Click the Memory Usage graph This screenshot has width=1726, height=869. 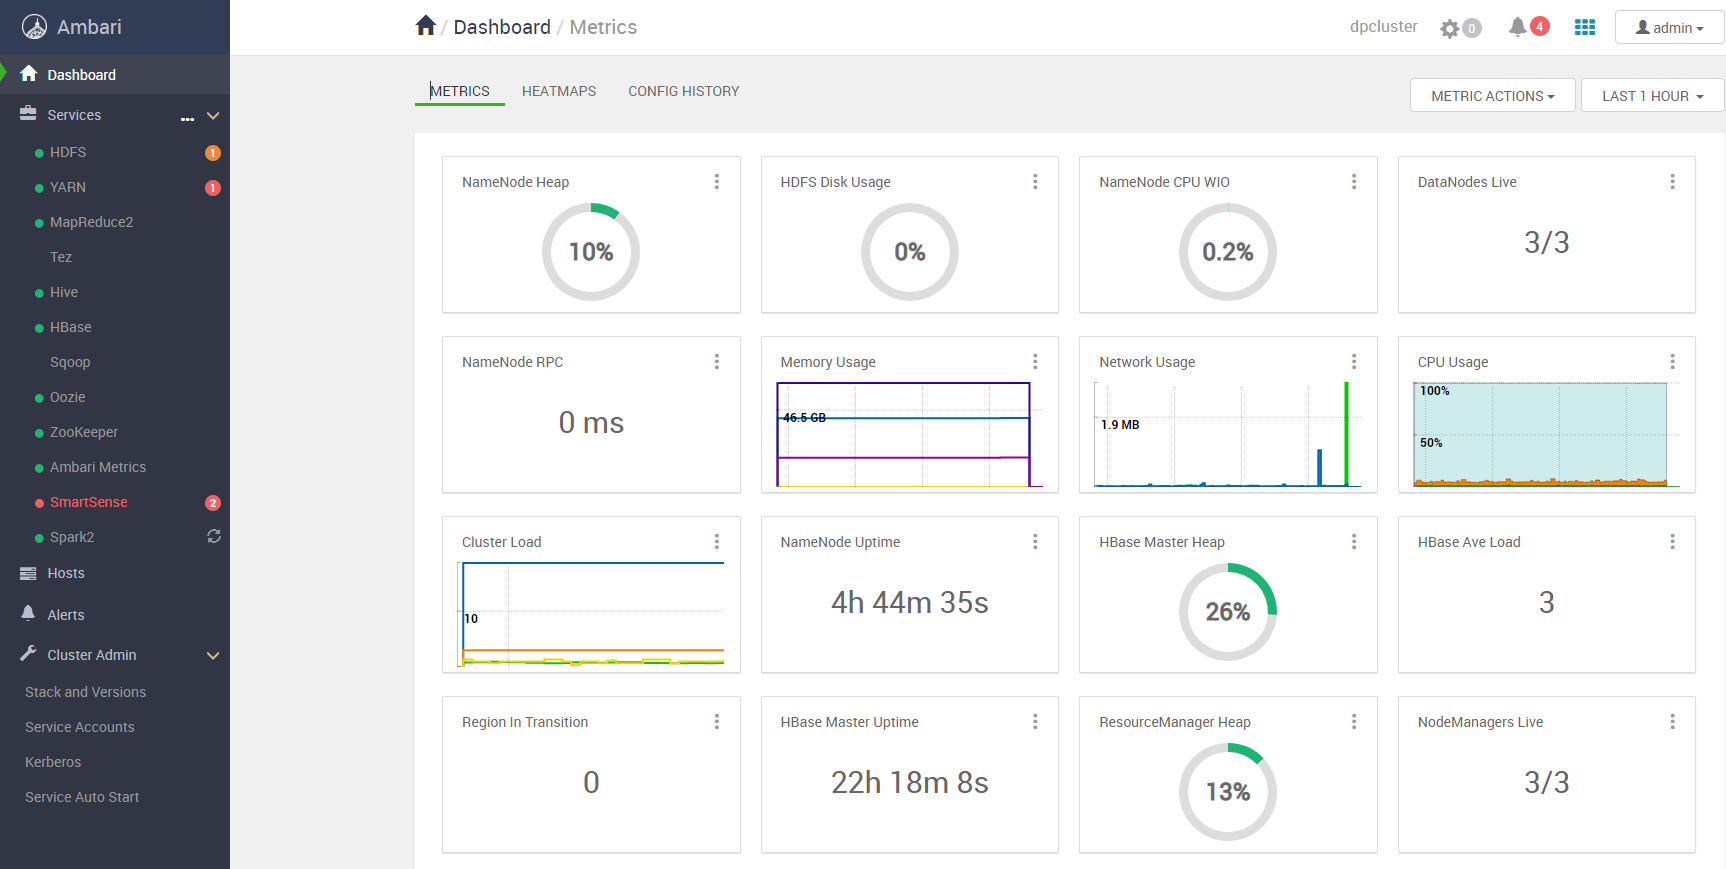[x=910, y=434]
